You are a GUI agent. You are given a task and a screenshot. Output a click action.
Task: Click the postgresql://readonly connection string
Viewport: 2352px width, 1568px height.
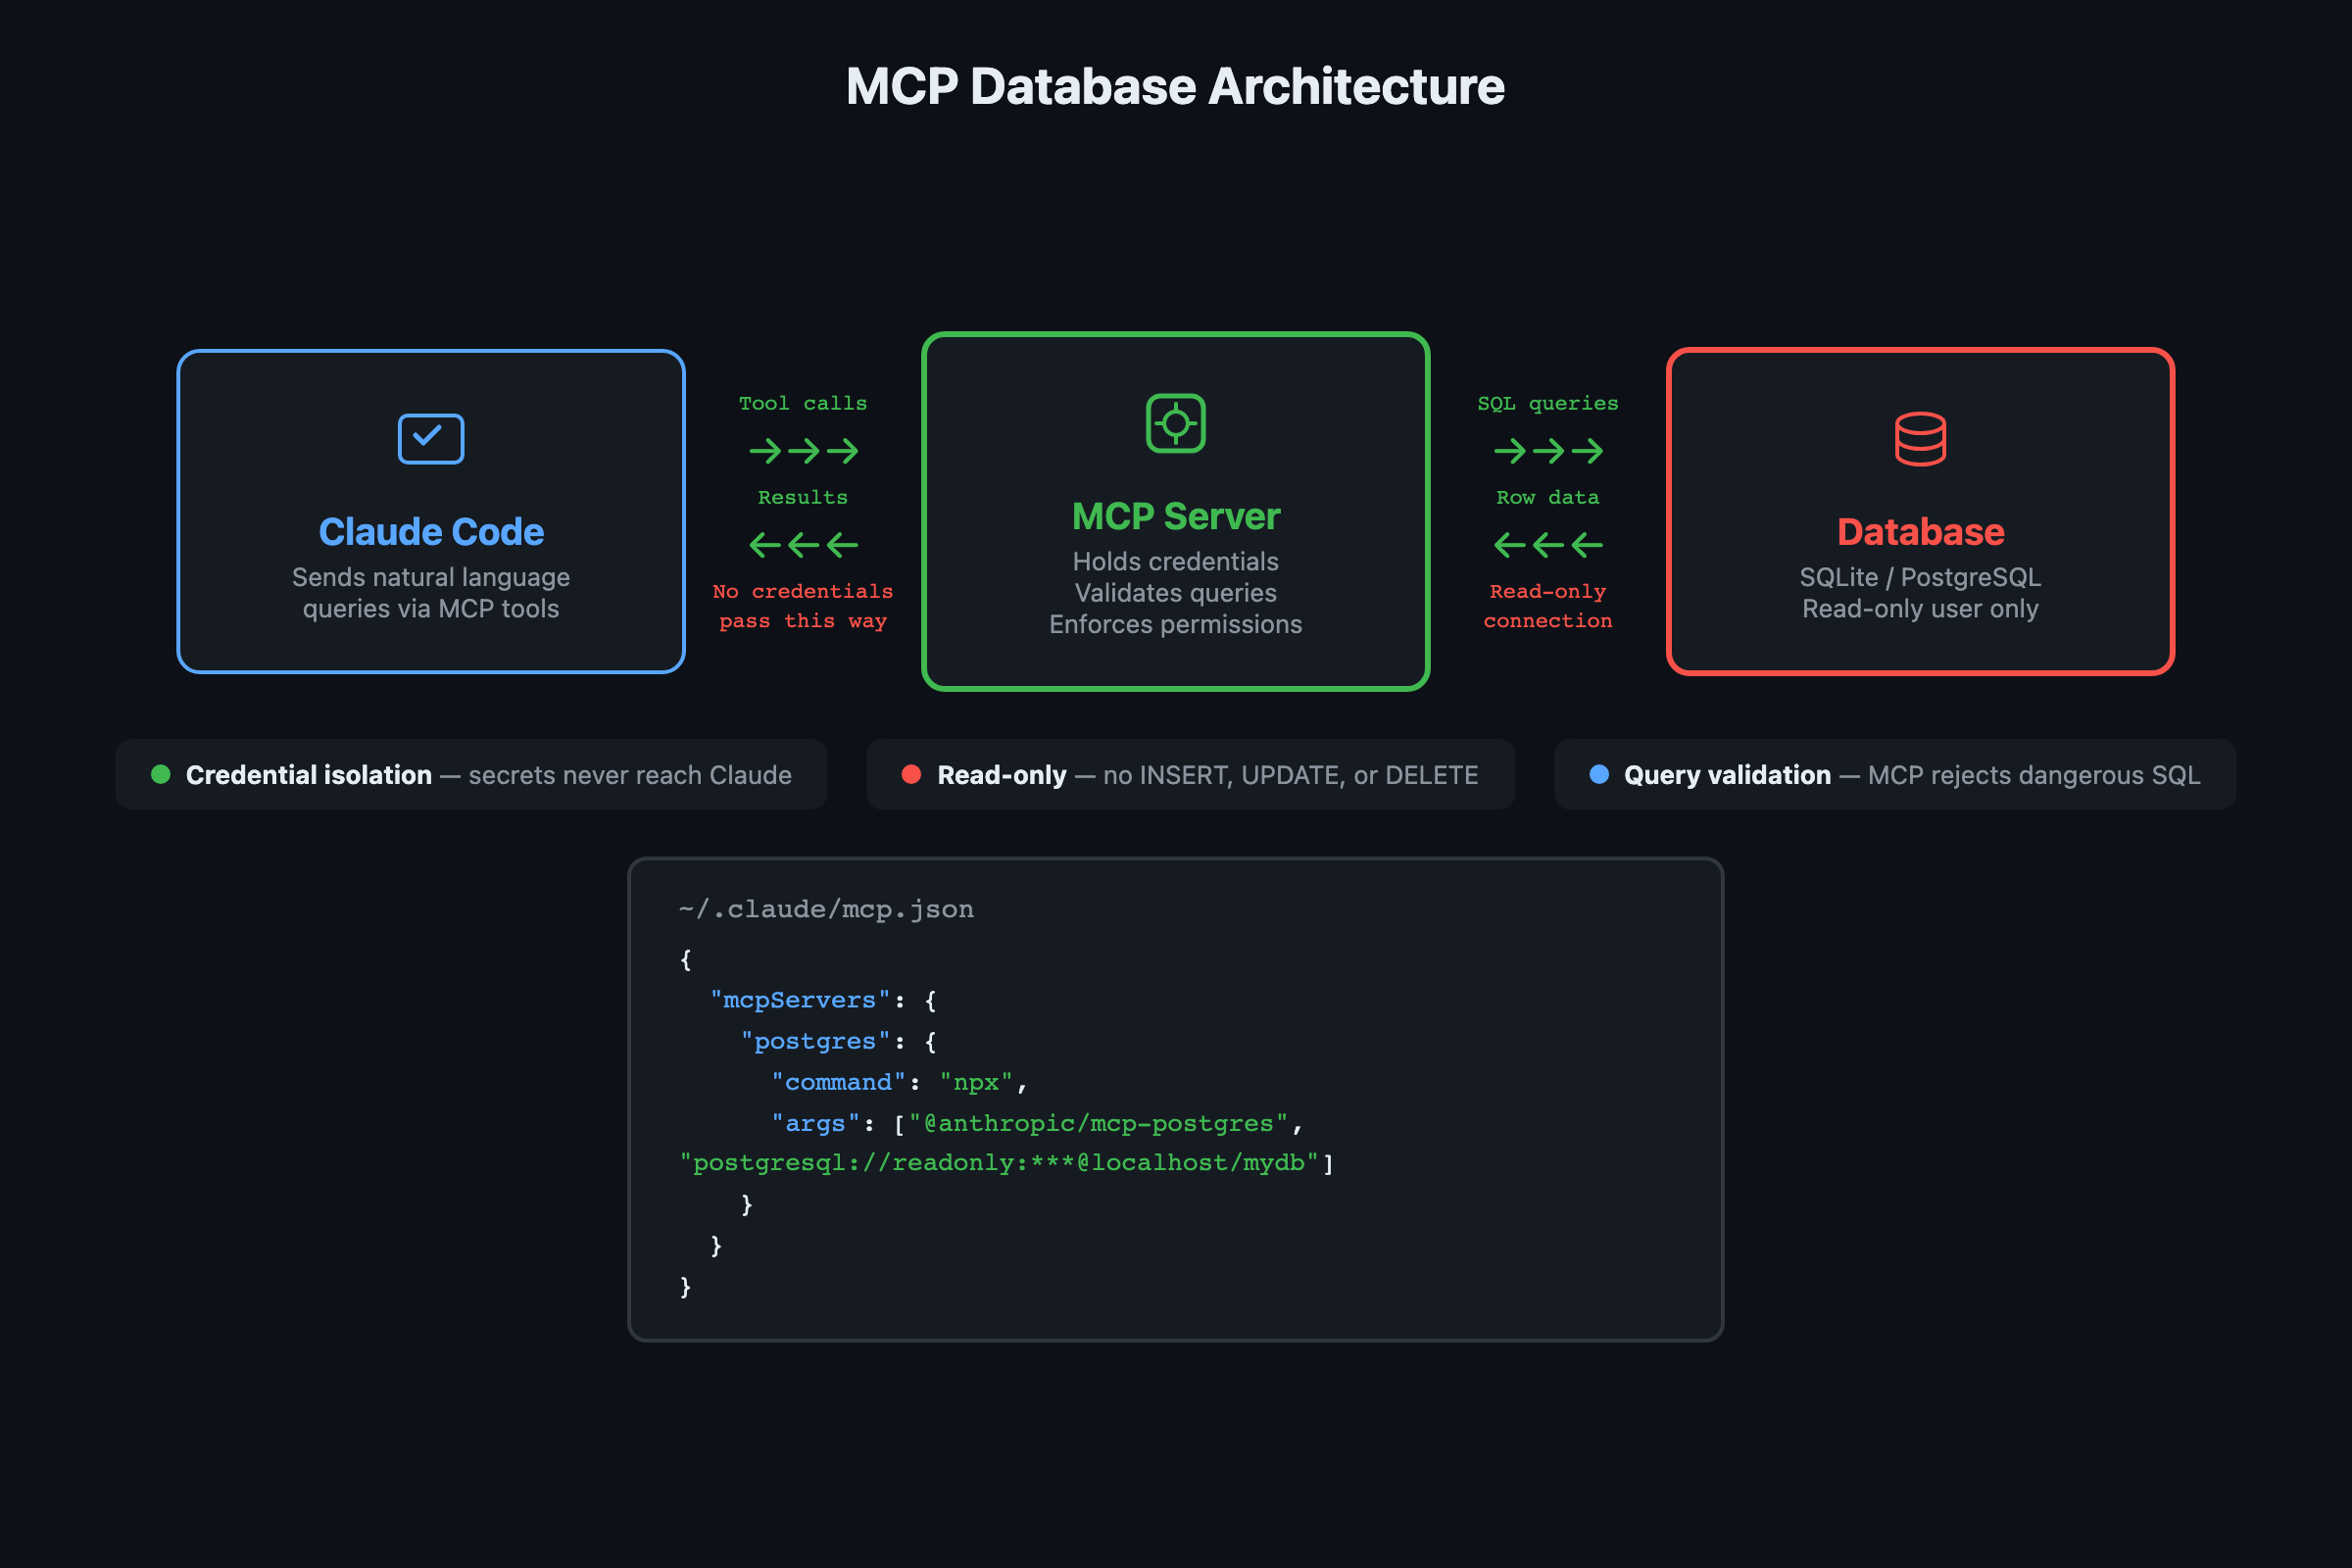[999, 1162]
